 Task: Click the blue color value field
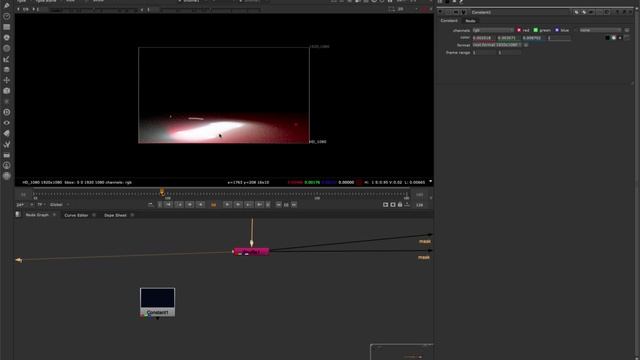pyautogui.click(x=534, y=38)
